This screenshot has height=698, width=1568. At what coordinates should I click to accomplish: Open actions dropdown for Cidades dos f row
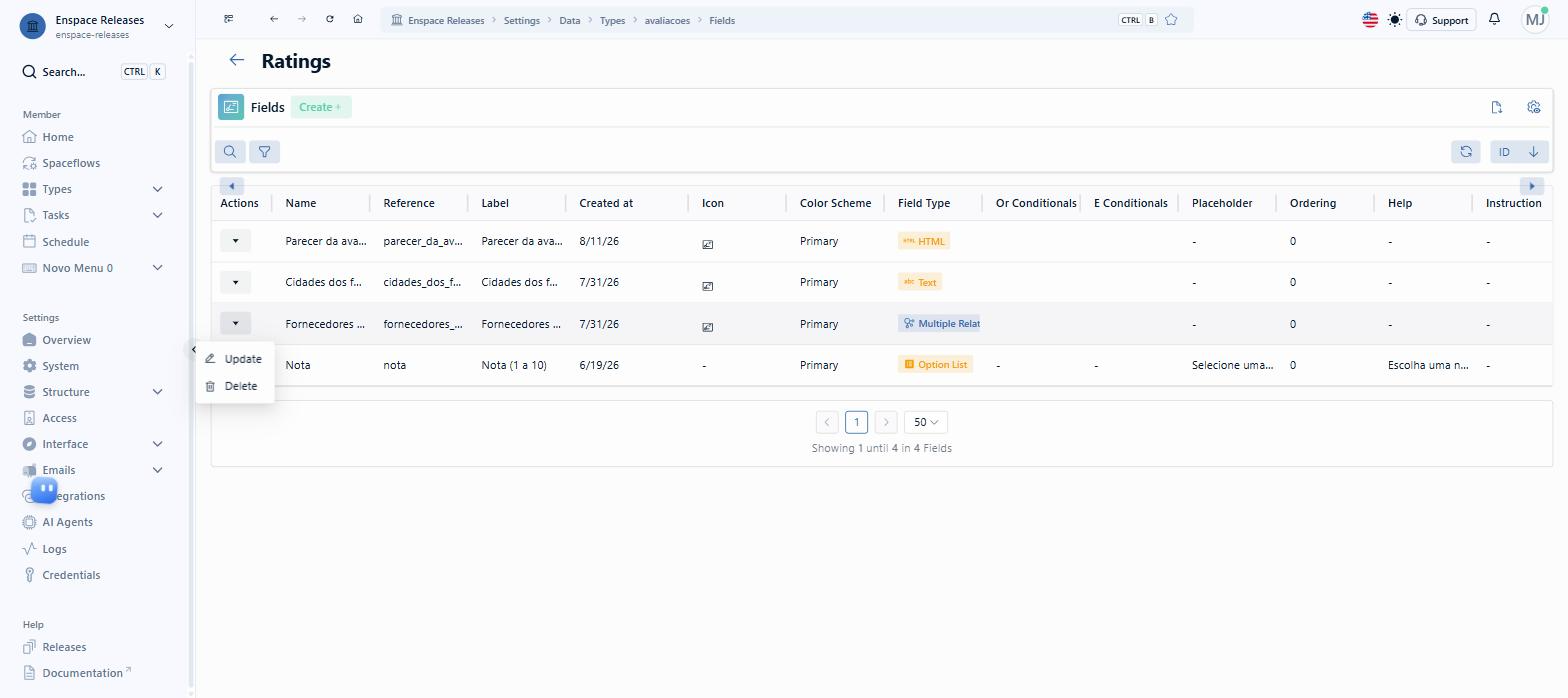[236, 282]
